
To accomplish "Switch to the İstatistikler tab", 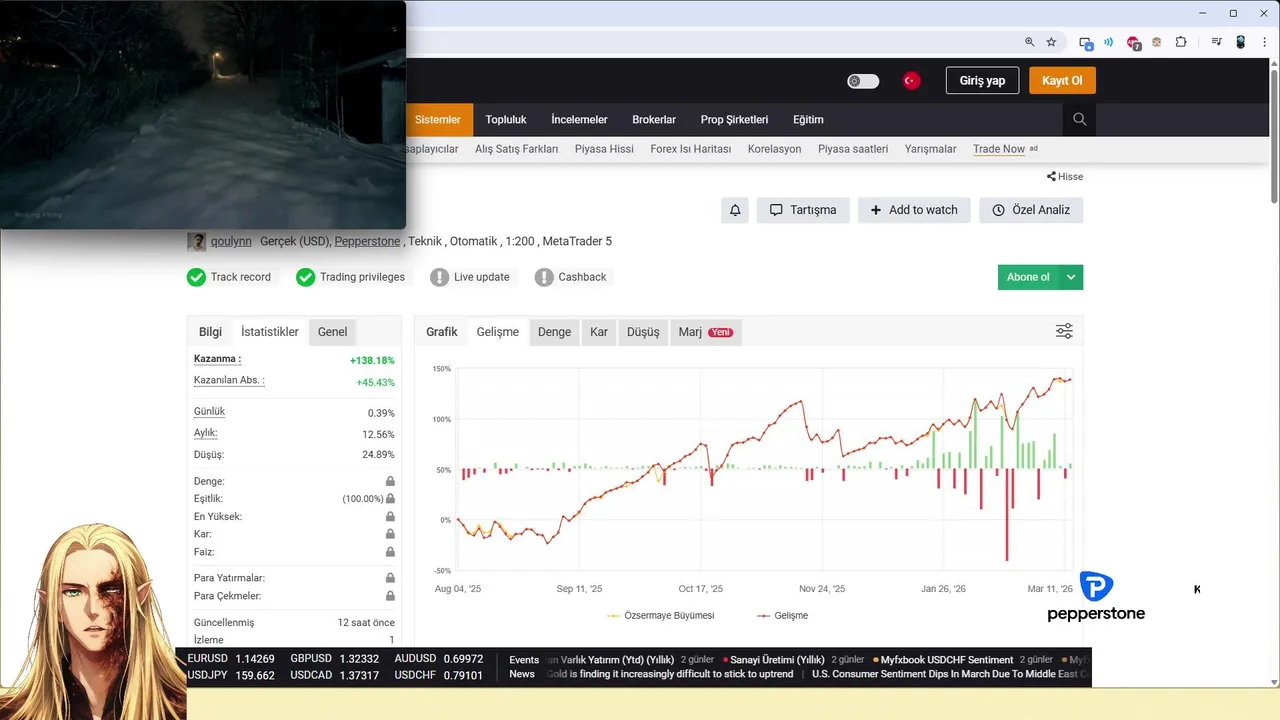I will pyautogui.click(x=270, y=332).
